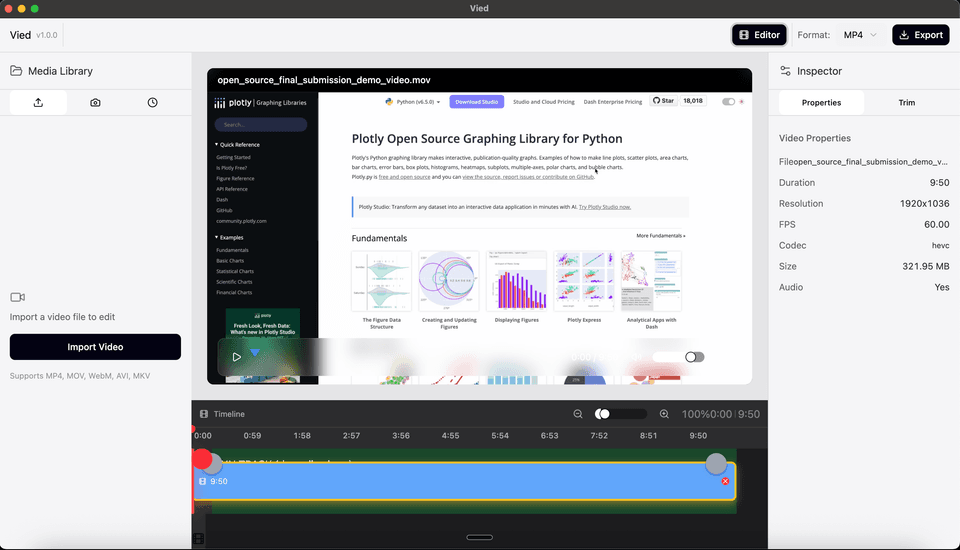Click the red playhead marker
The width and height of the screenshot is (960, 550).
coord(201,458)
